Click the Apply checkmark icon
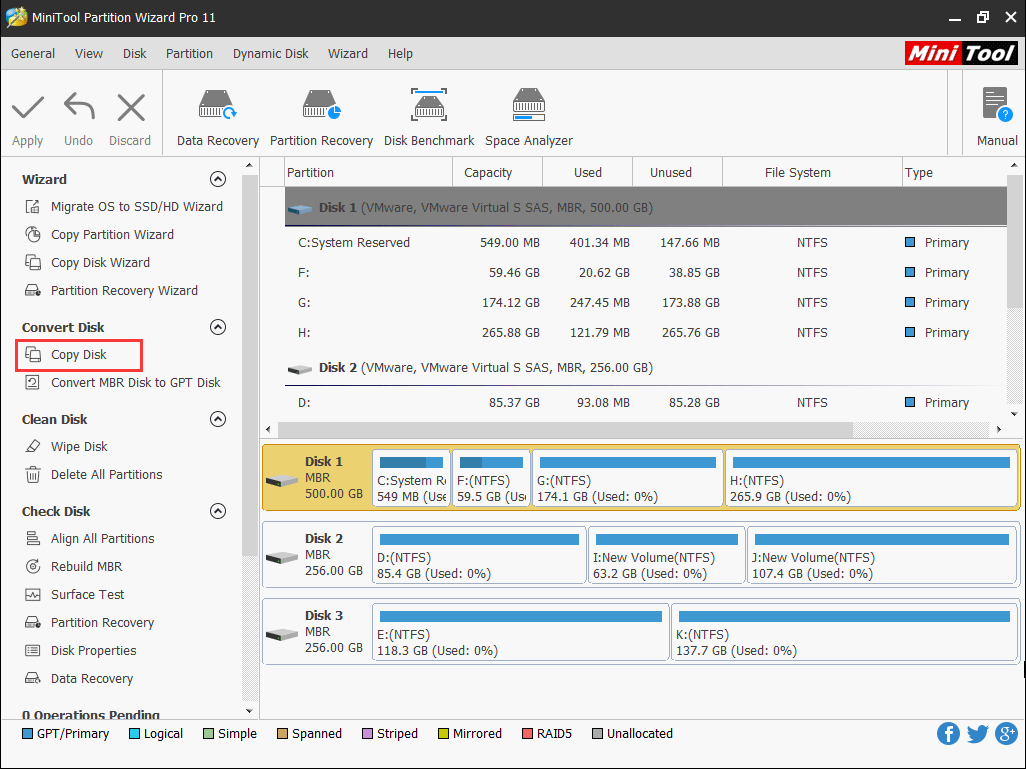The image size is (1026, 769). click(x=28, y=108)
